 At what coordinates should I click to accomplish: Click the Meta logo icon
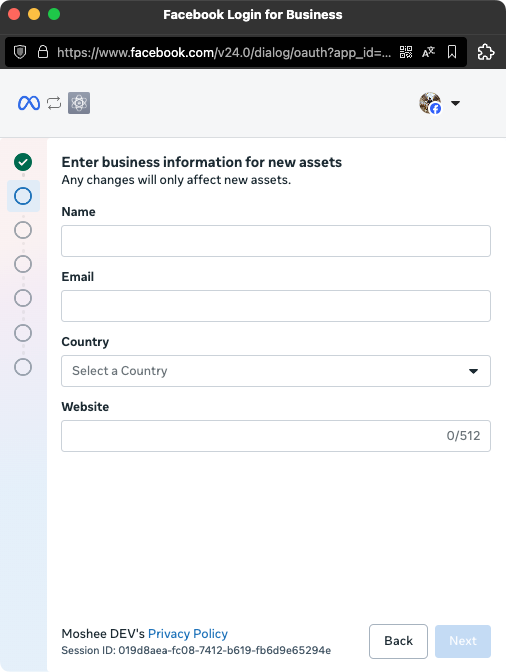(29, 103)
